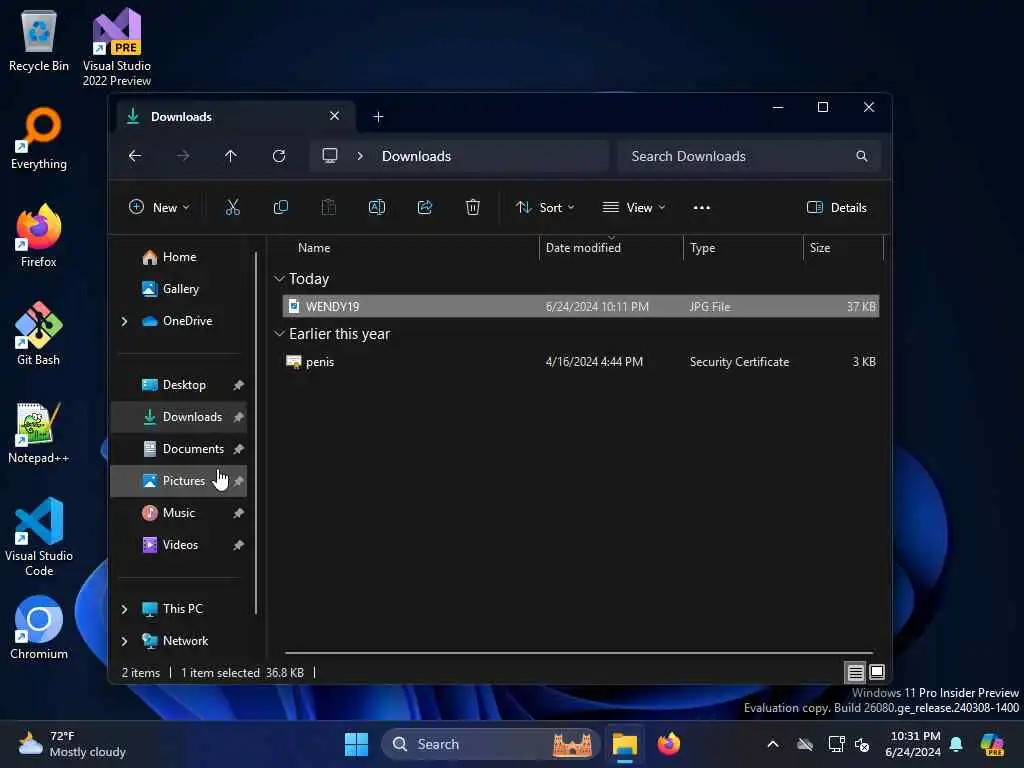Sort by Size column header
This screenshot has height=768, width=1024.
tap(843, 248)
